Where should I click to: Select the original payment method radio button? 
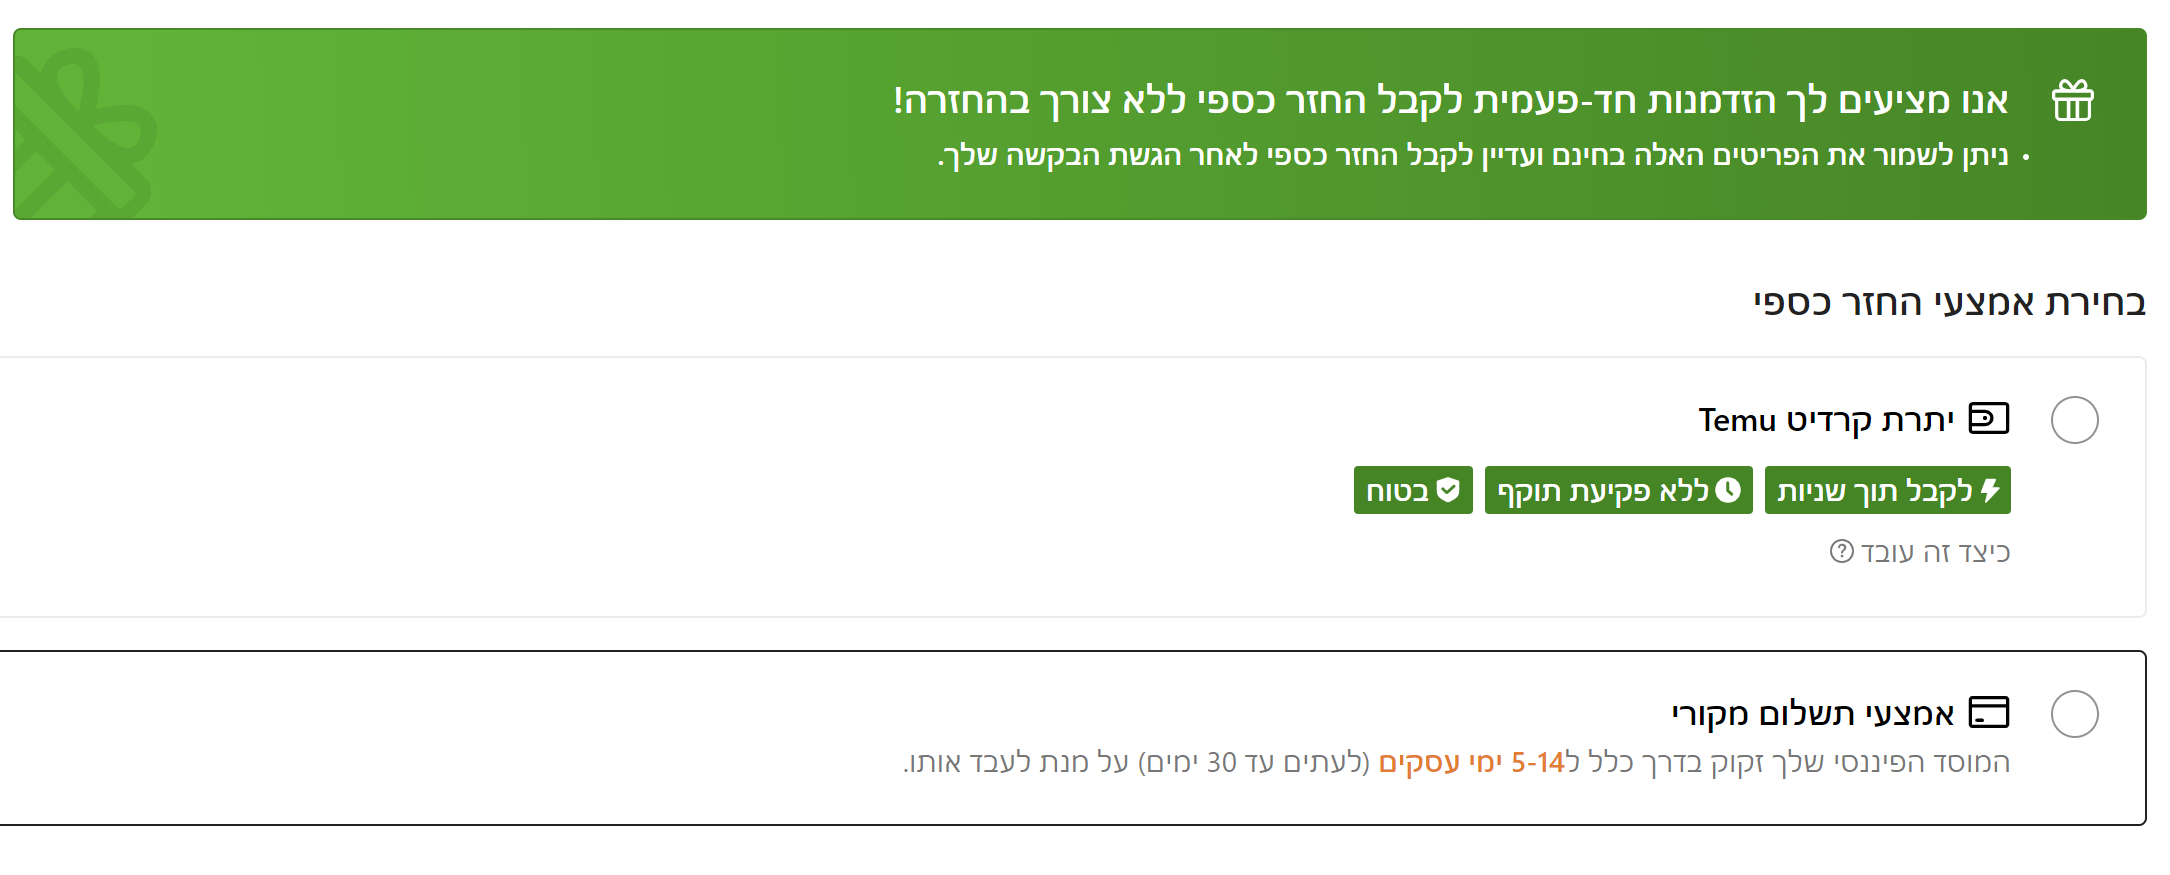[x=2077, y=713]
